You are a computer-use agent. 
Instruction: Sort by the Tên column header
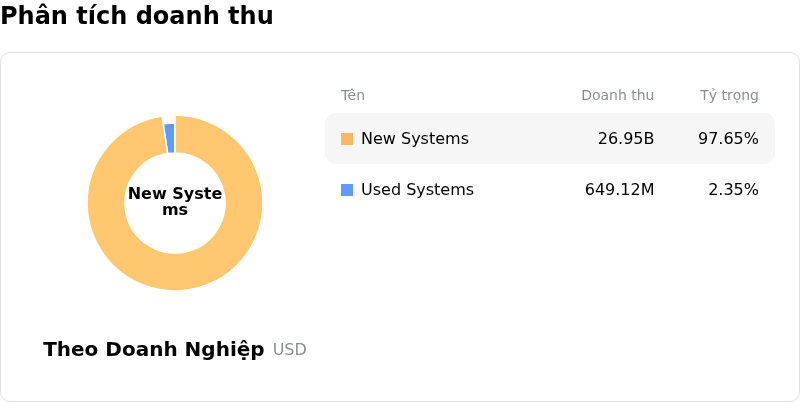pyautogui.click(x=352, y=96)
